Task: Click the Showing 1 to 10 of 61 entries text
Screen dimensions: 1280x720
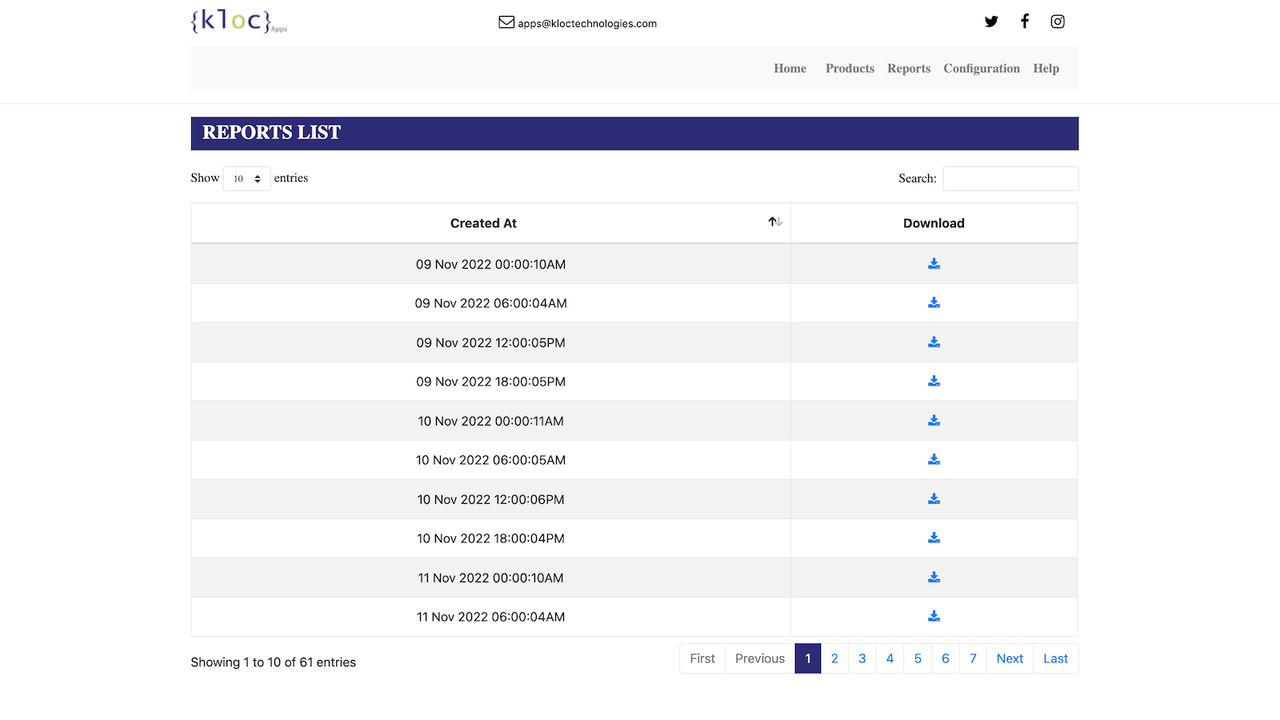Action: pyautogui.click(x=273, y=662)
